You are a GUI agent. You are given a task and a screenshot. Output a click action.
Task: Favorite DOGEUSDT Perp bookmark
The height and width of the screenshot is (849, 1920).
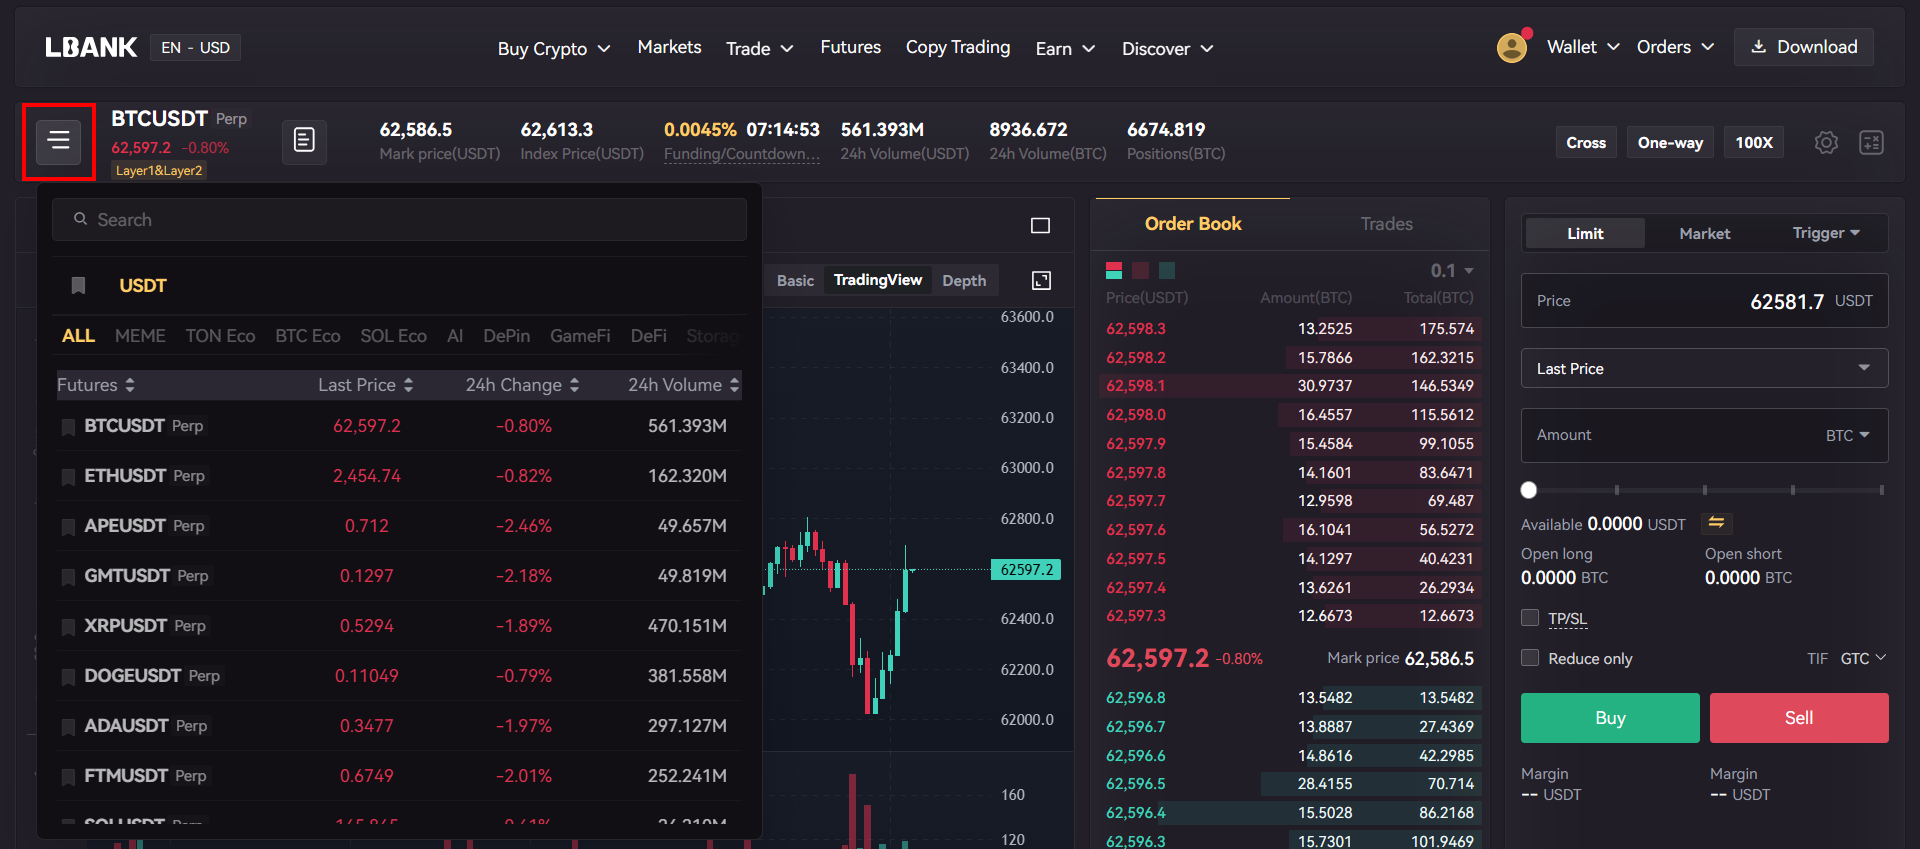[69, 677]
